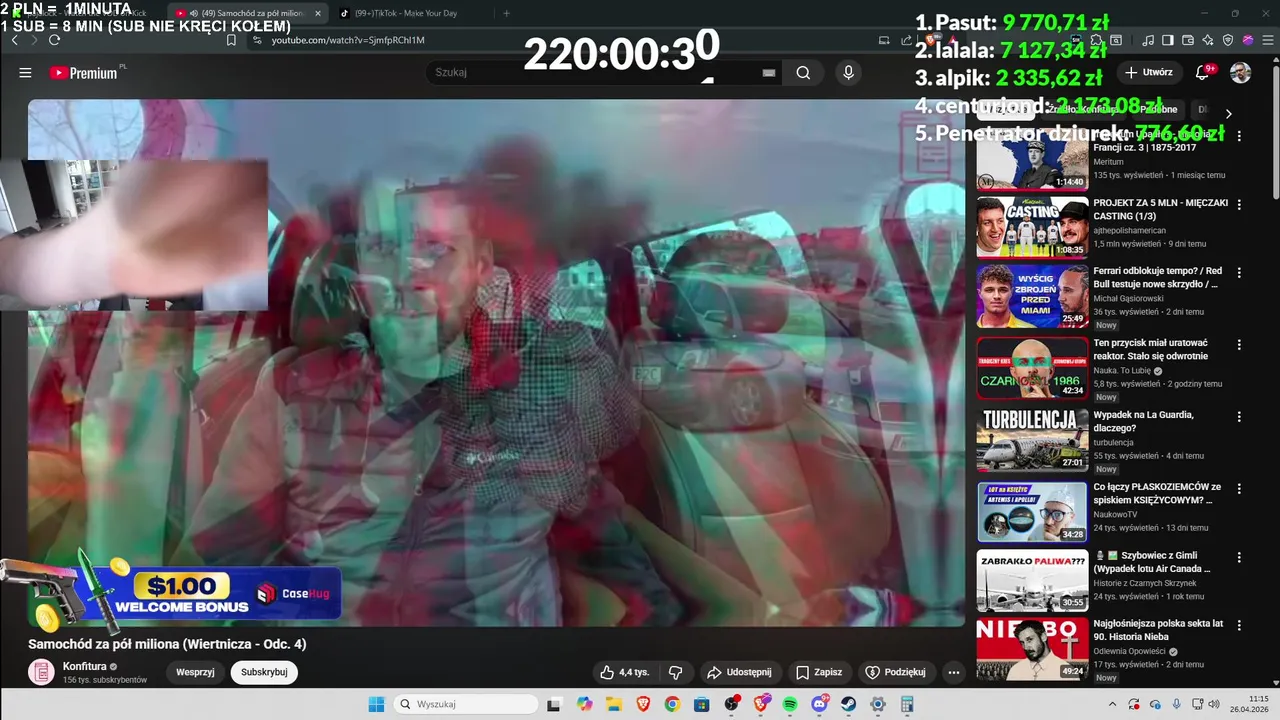The image size is (1280, 720).
Task: Open Konfitura channel avatar
Action: tap(41, 672)
